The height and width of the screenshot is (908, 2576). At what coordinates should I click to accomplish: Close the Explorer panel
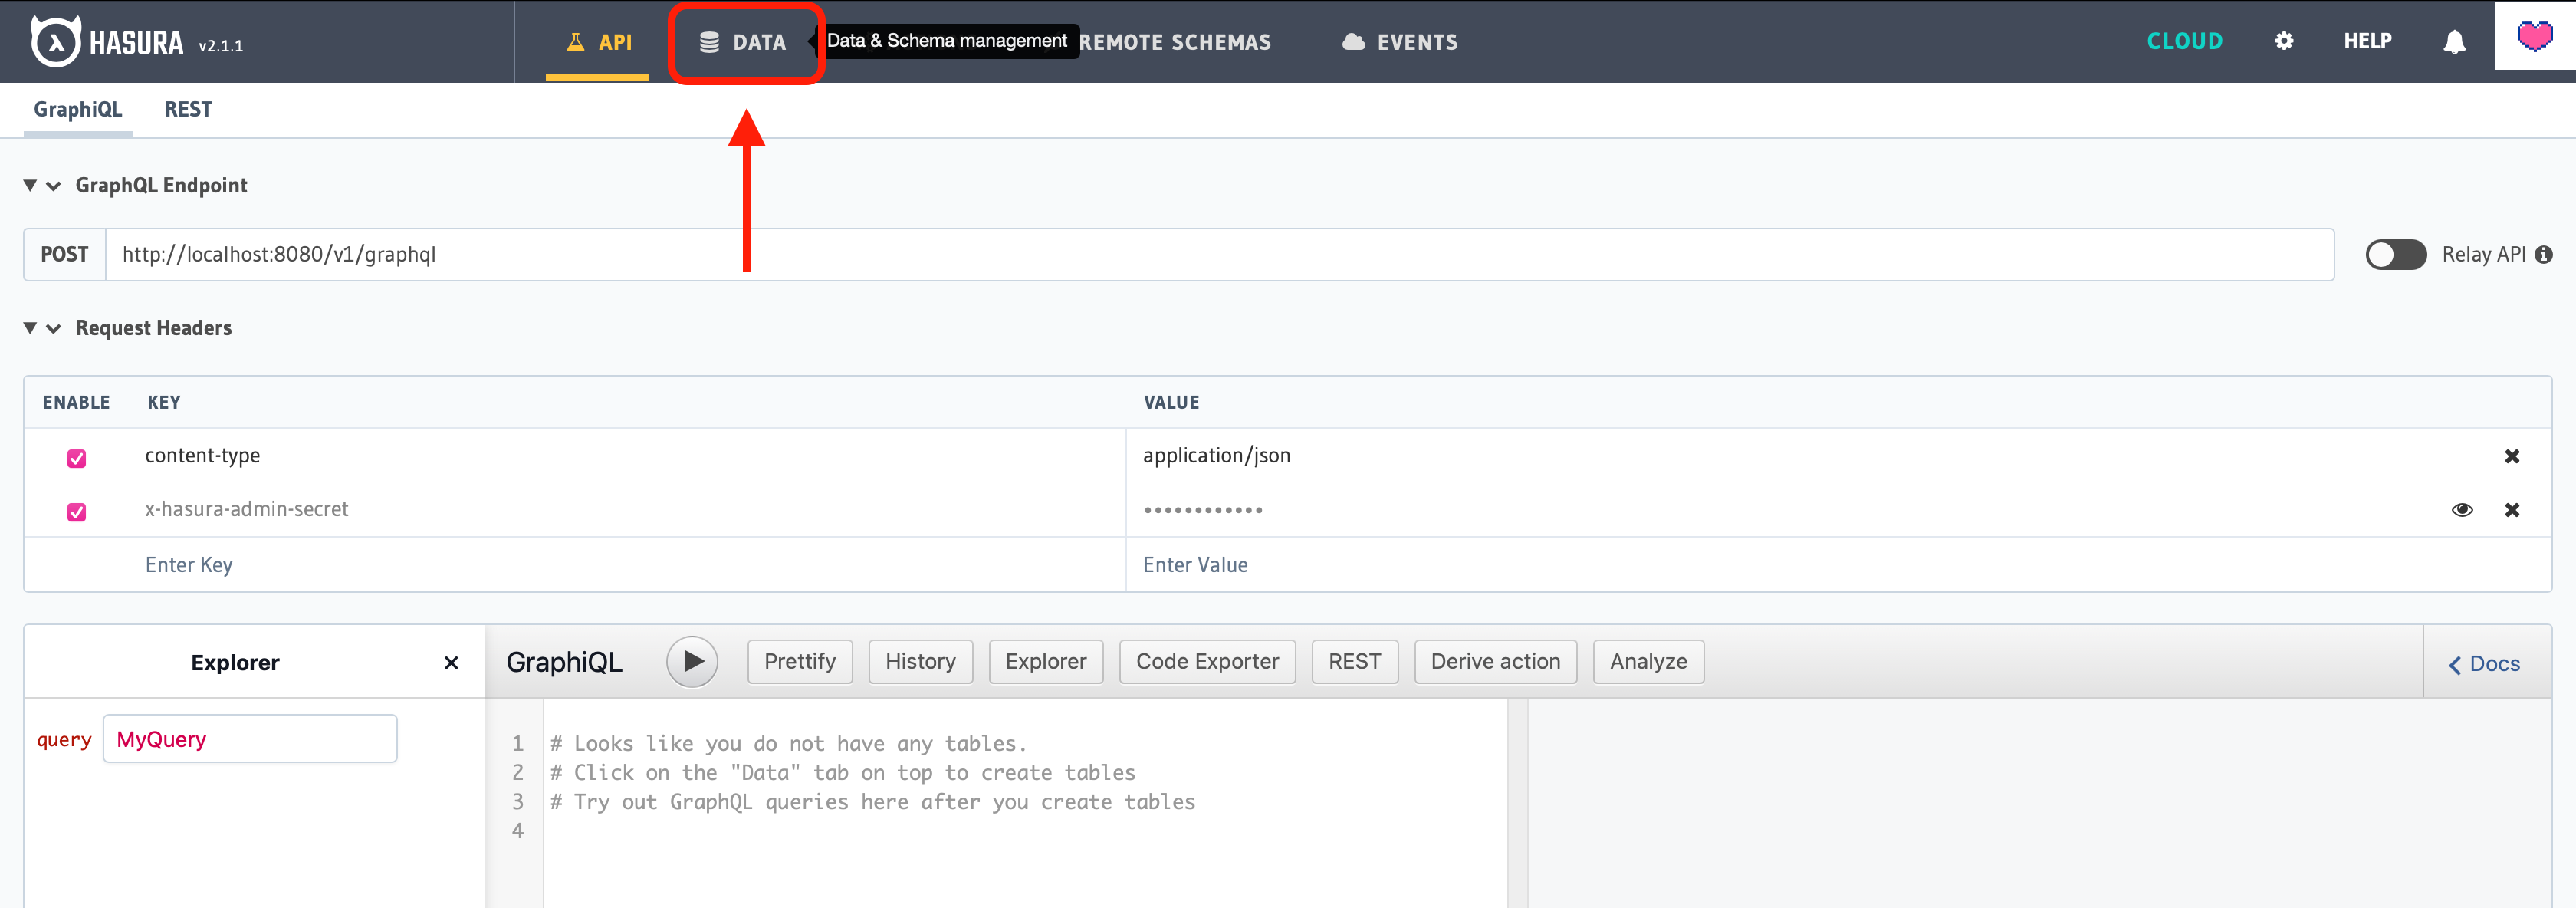[451, 663]
